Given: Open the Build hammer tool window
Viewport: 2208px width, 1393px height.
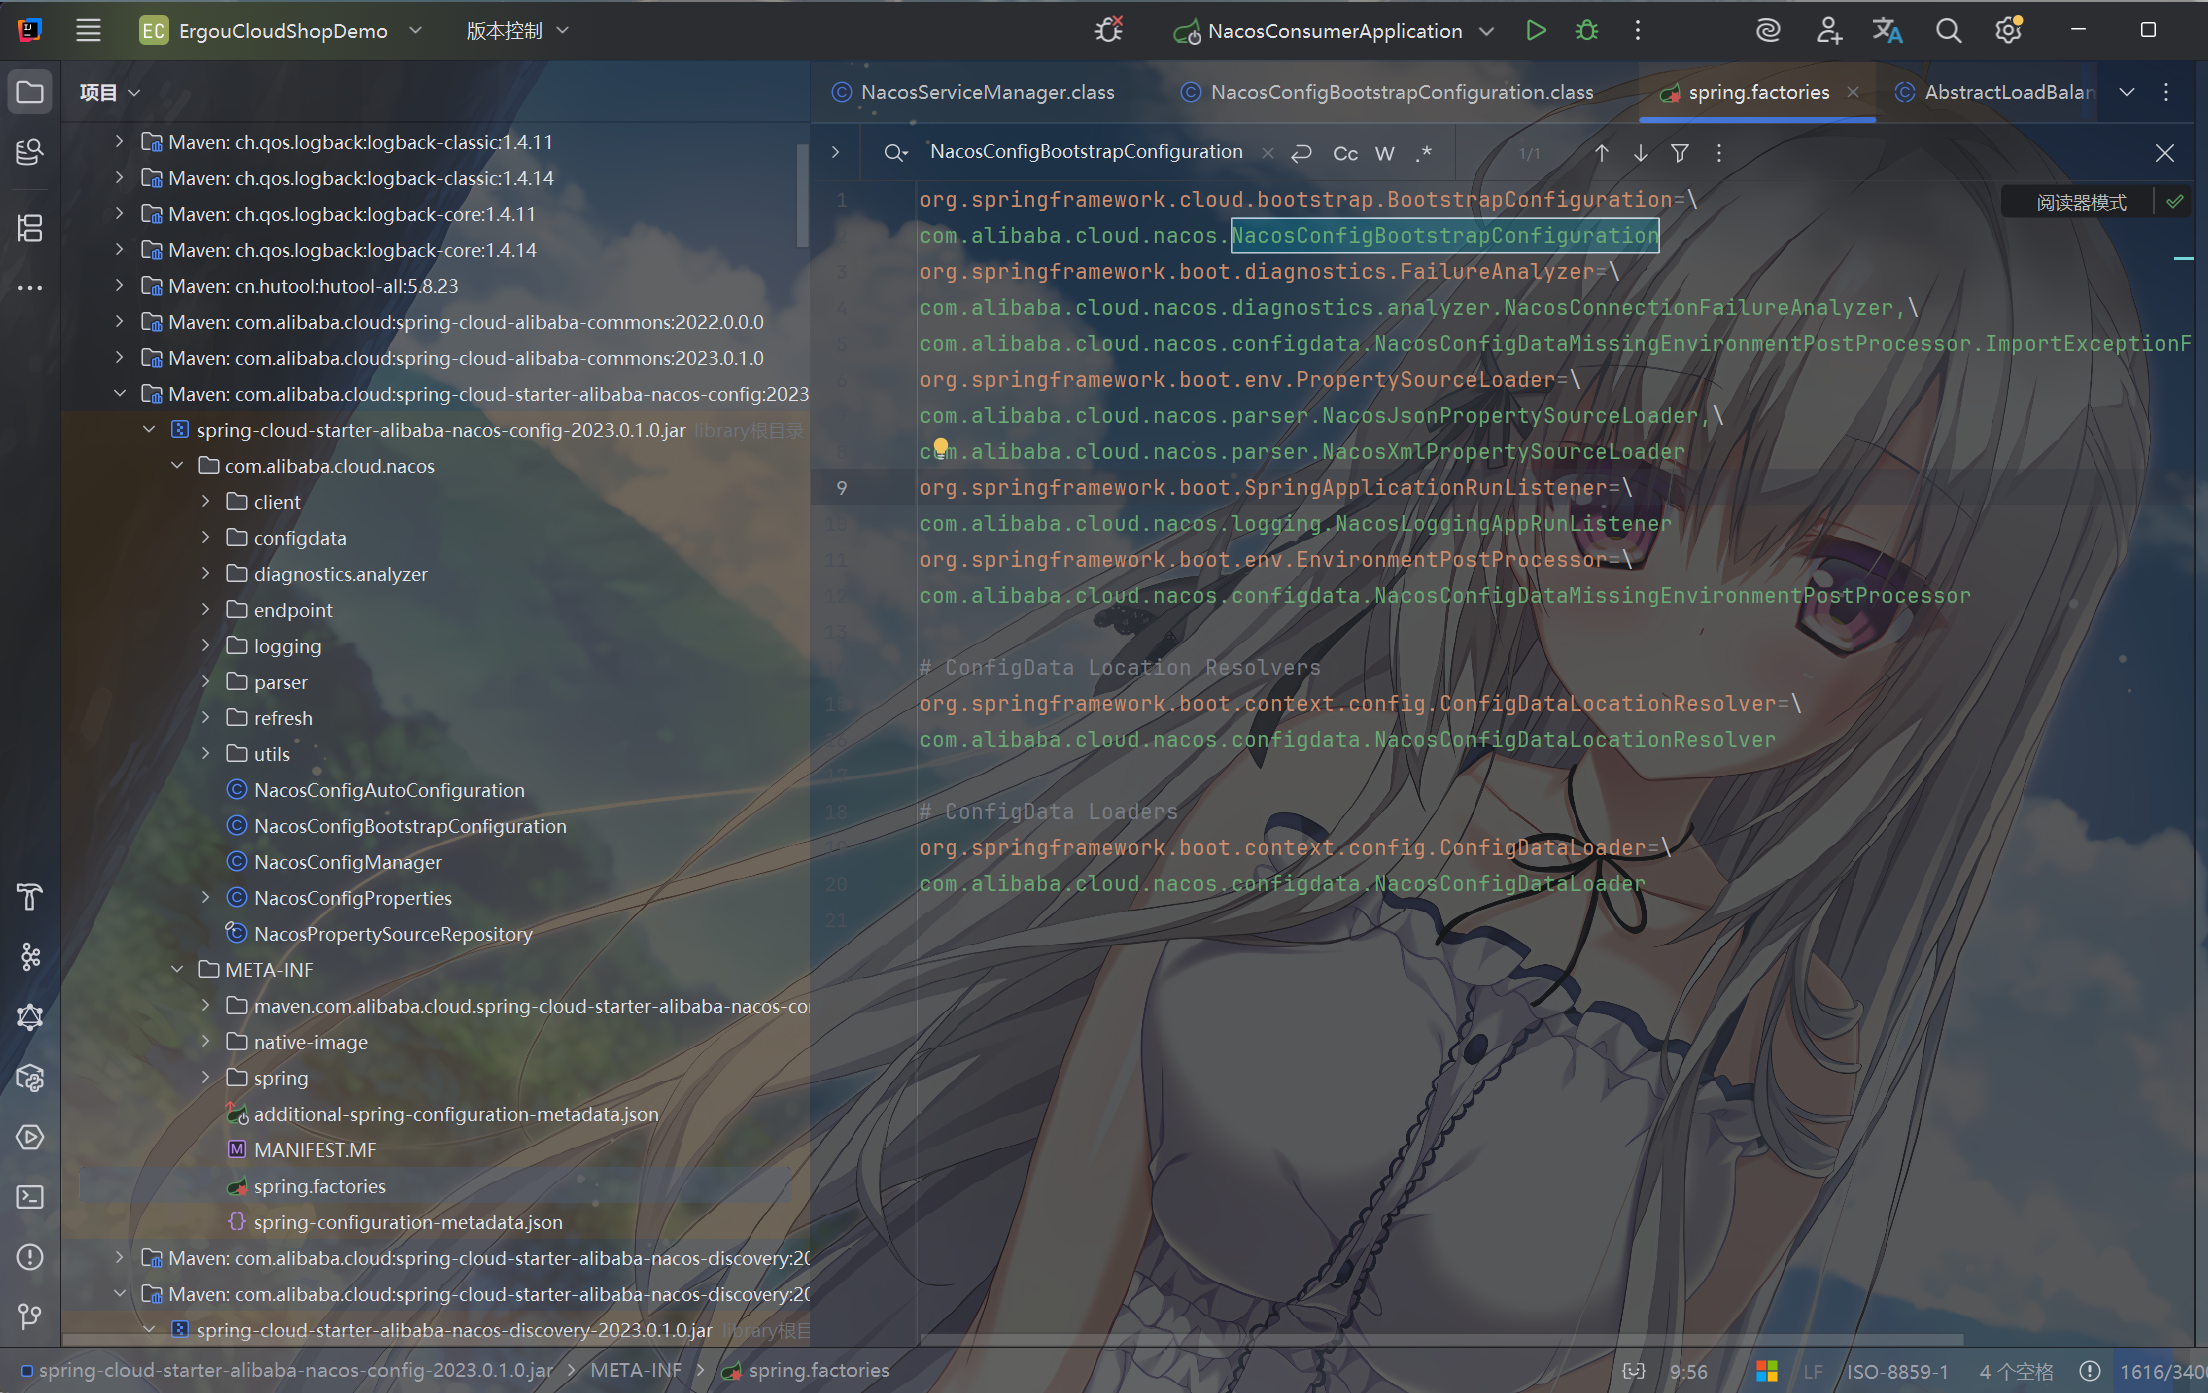Looking at the screenshot, I should [x=30, y=897].
